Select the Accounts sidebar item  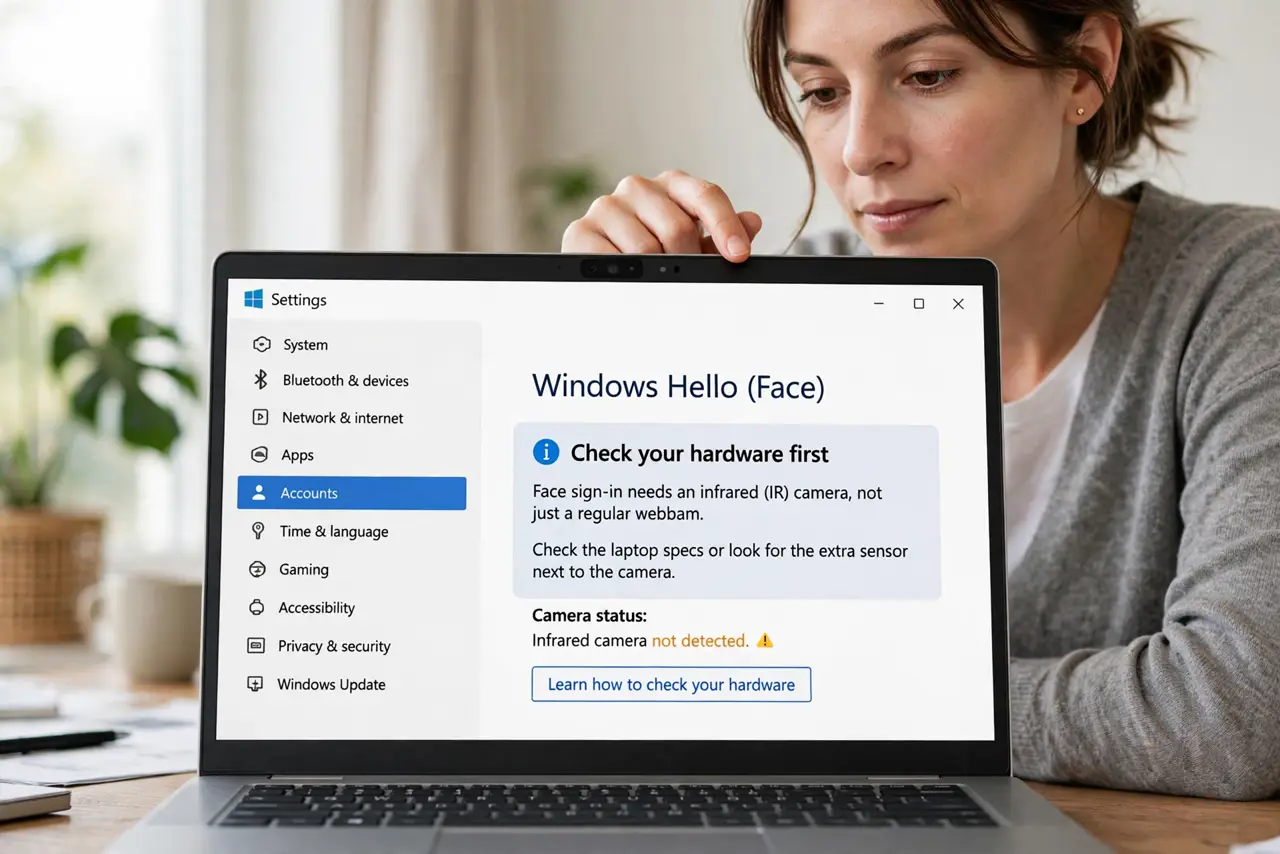(352, 493)
